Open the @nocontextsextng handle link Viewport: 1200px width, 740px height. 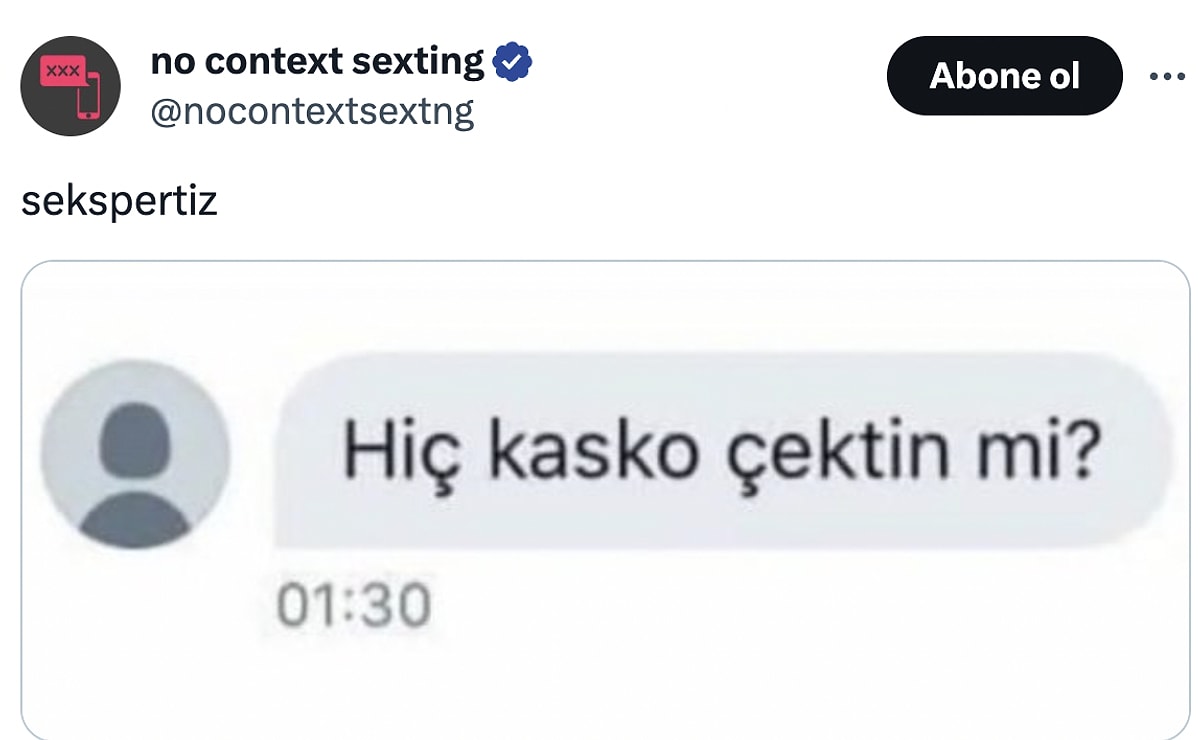(x=311, y=112)
